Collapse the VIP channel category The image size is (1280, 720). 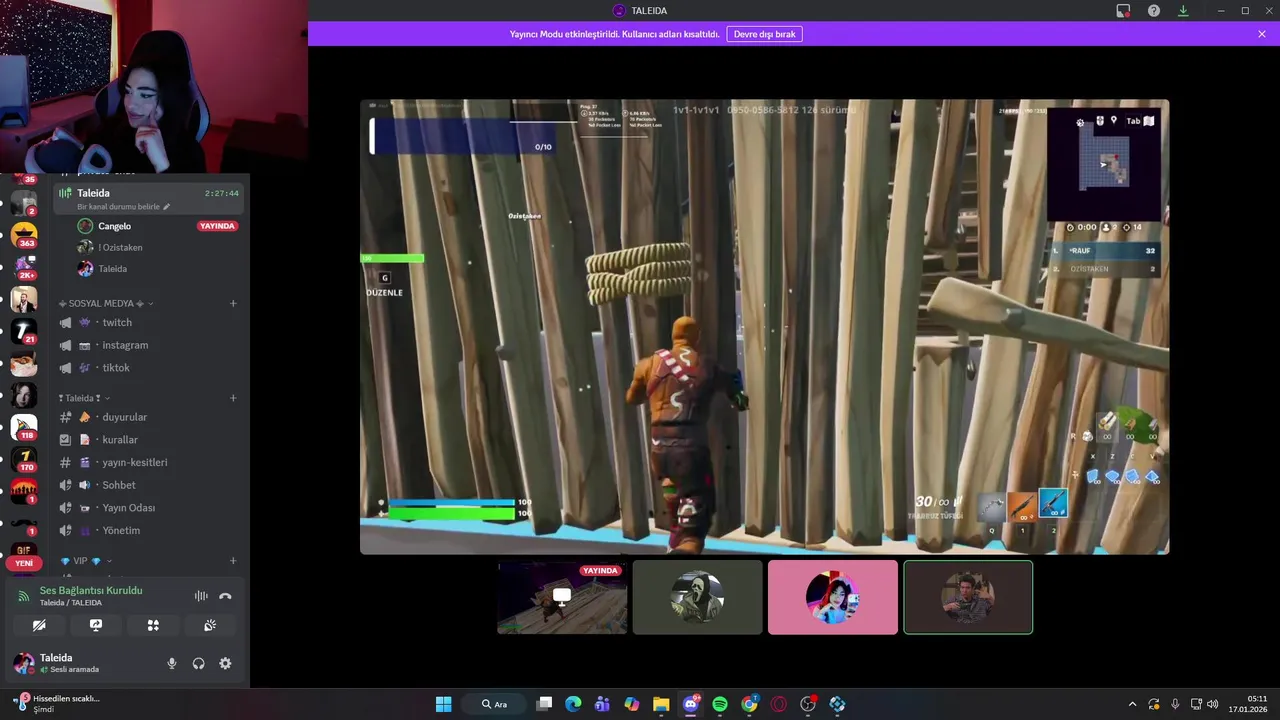click(86, 561)
